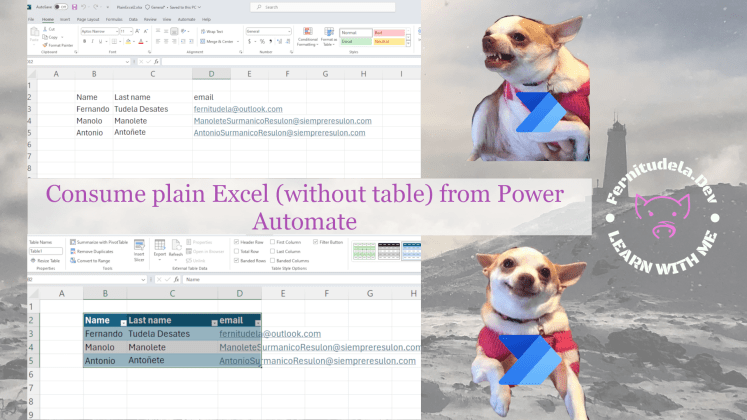747x420 pixels.
Task: Click the Increase Font Size icon
Action: (x=137, y=31)
